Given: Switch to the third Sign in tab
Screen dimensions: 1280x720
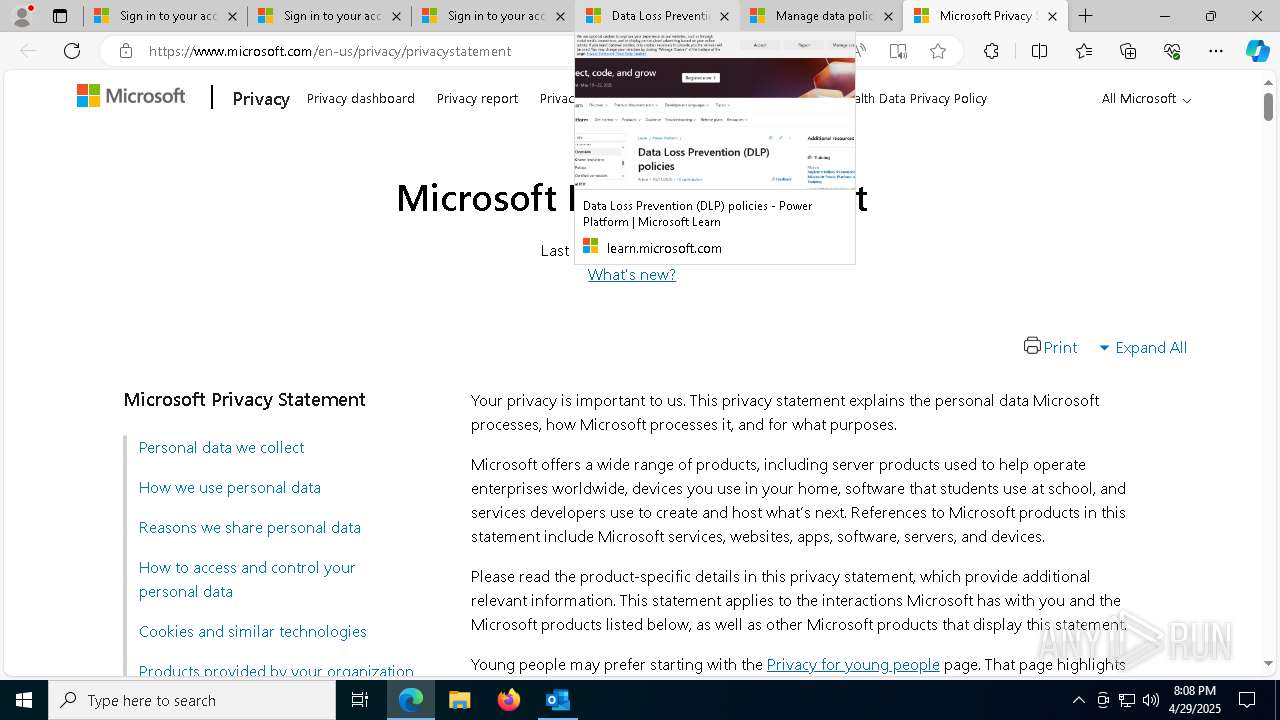Looking at the screenshot, I should (x=494, y=16).
